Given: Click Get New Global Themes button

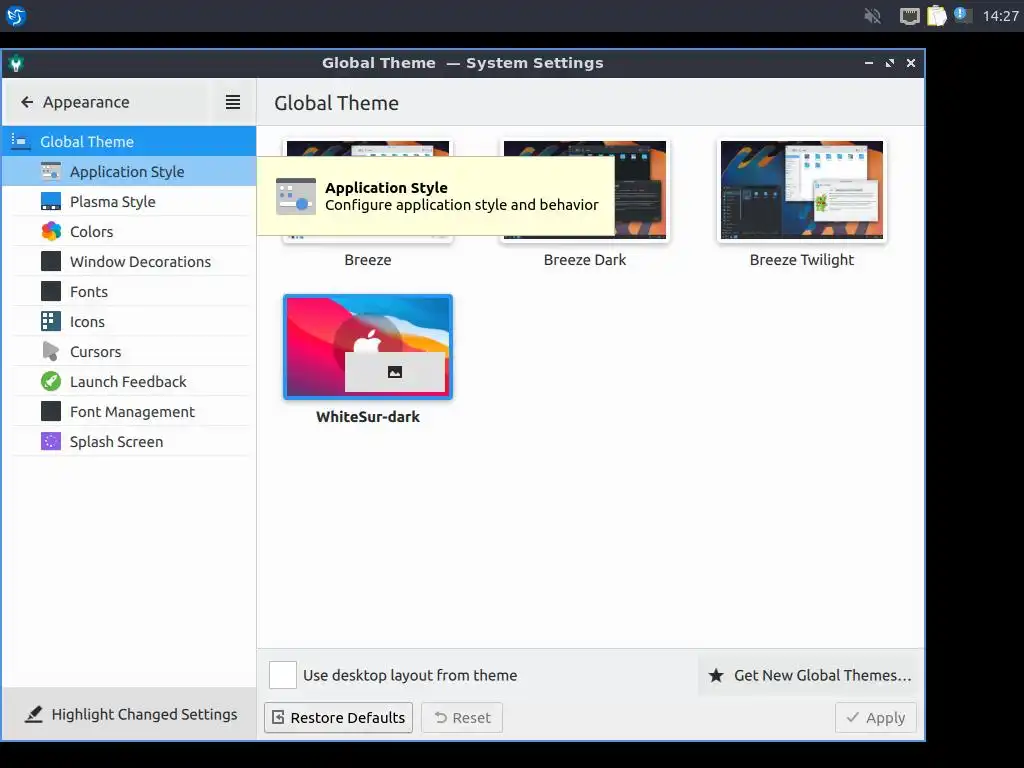Looking at the screenshot, I should click(x=810, y=675).
